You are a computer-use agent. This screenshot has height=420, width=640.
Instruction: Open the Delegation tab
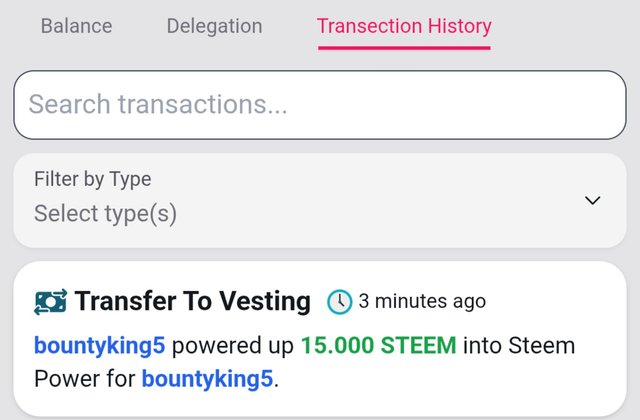[214, 26]
